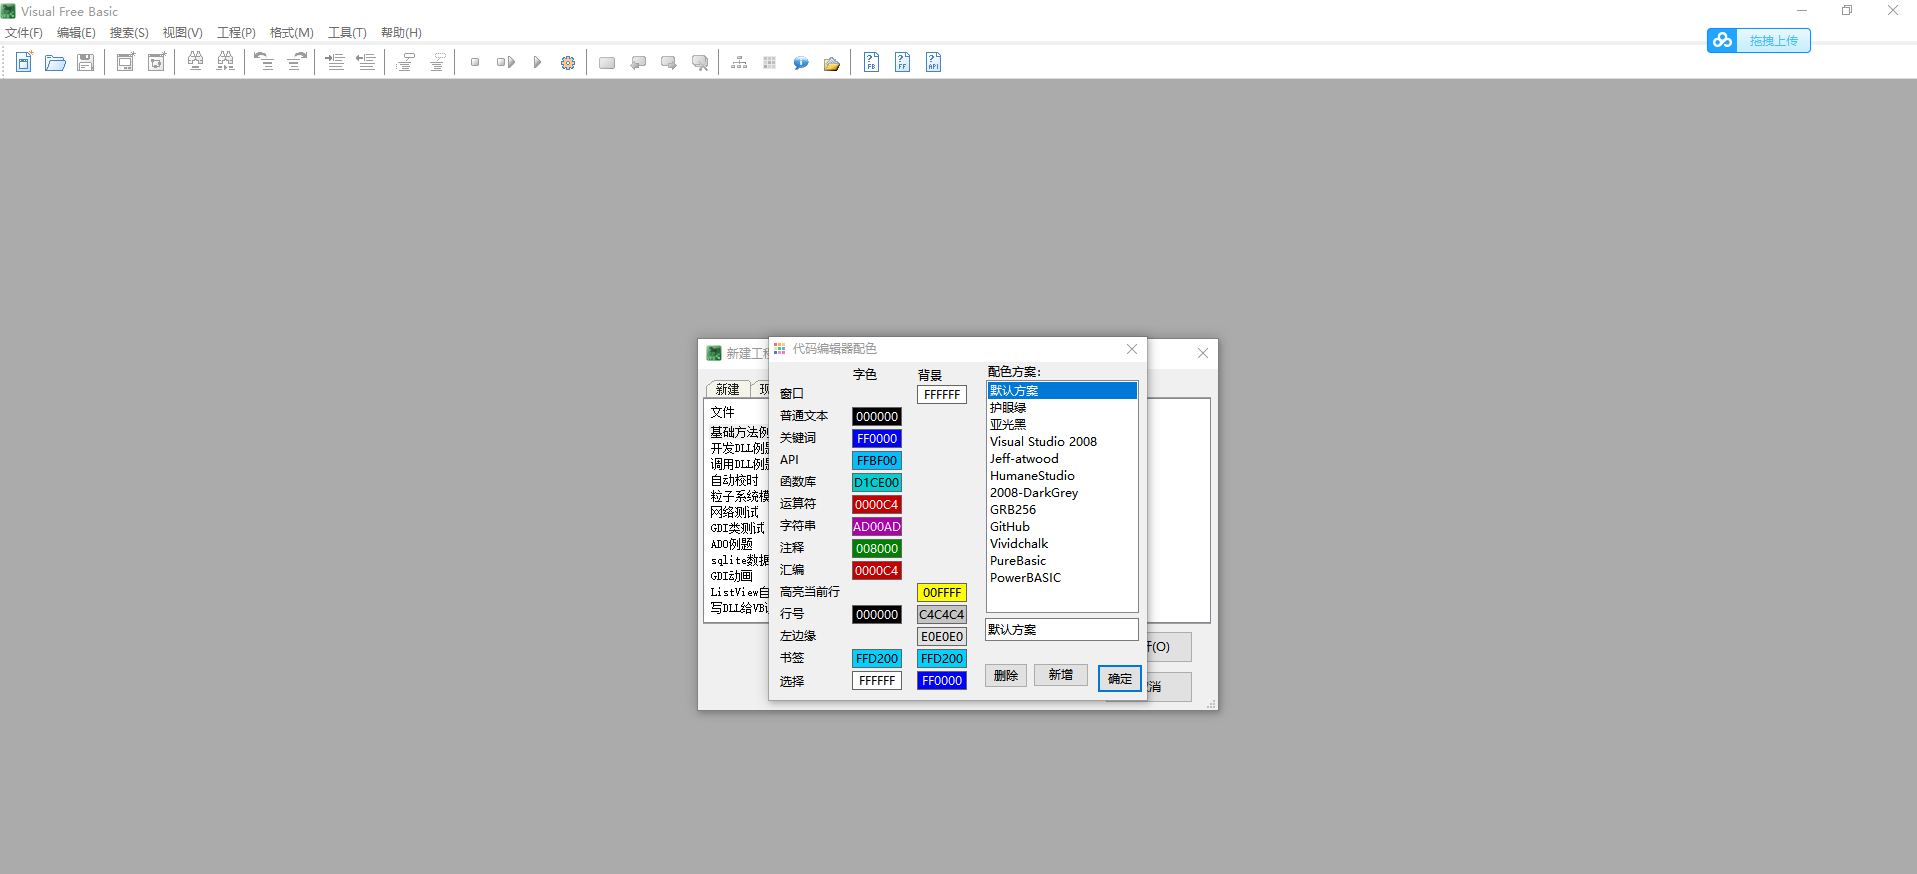Image resolution: width=1917 pixels, height=874 pixels.
Task: Open the FF help document icon
Action: 902,62
